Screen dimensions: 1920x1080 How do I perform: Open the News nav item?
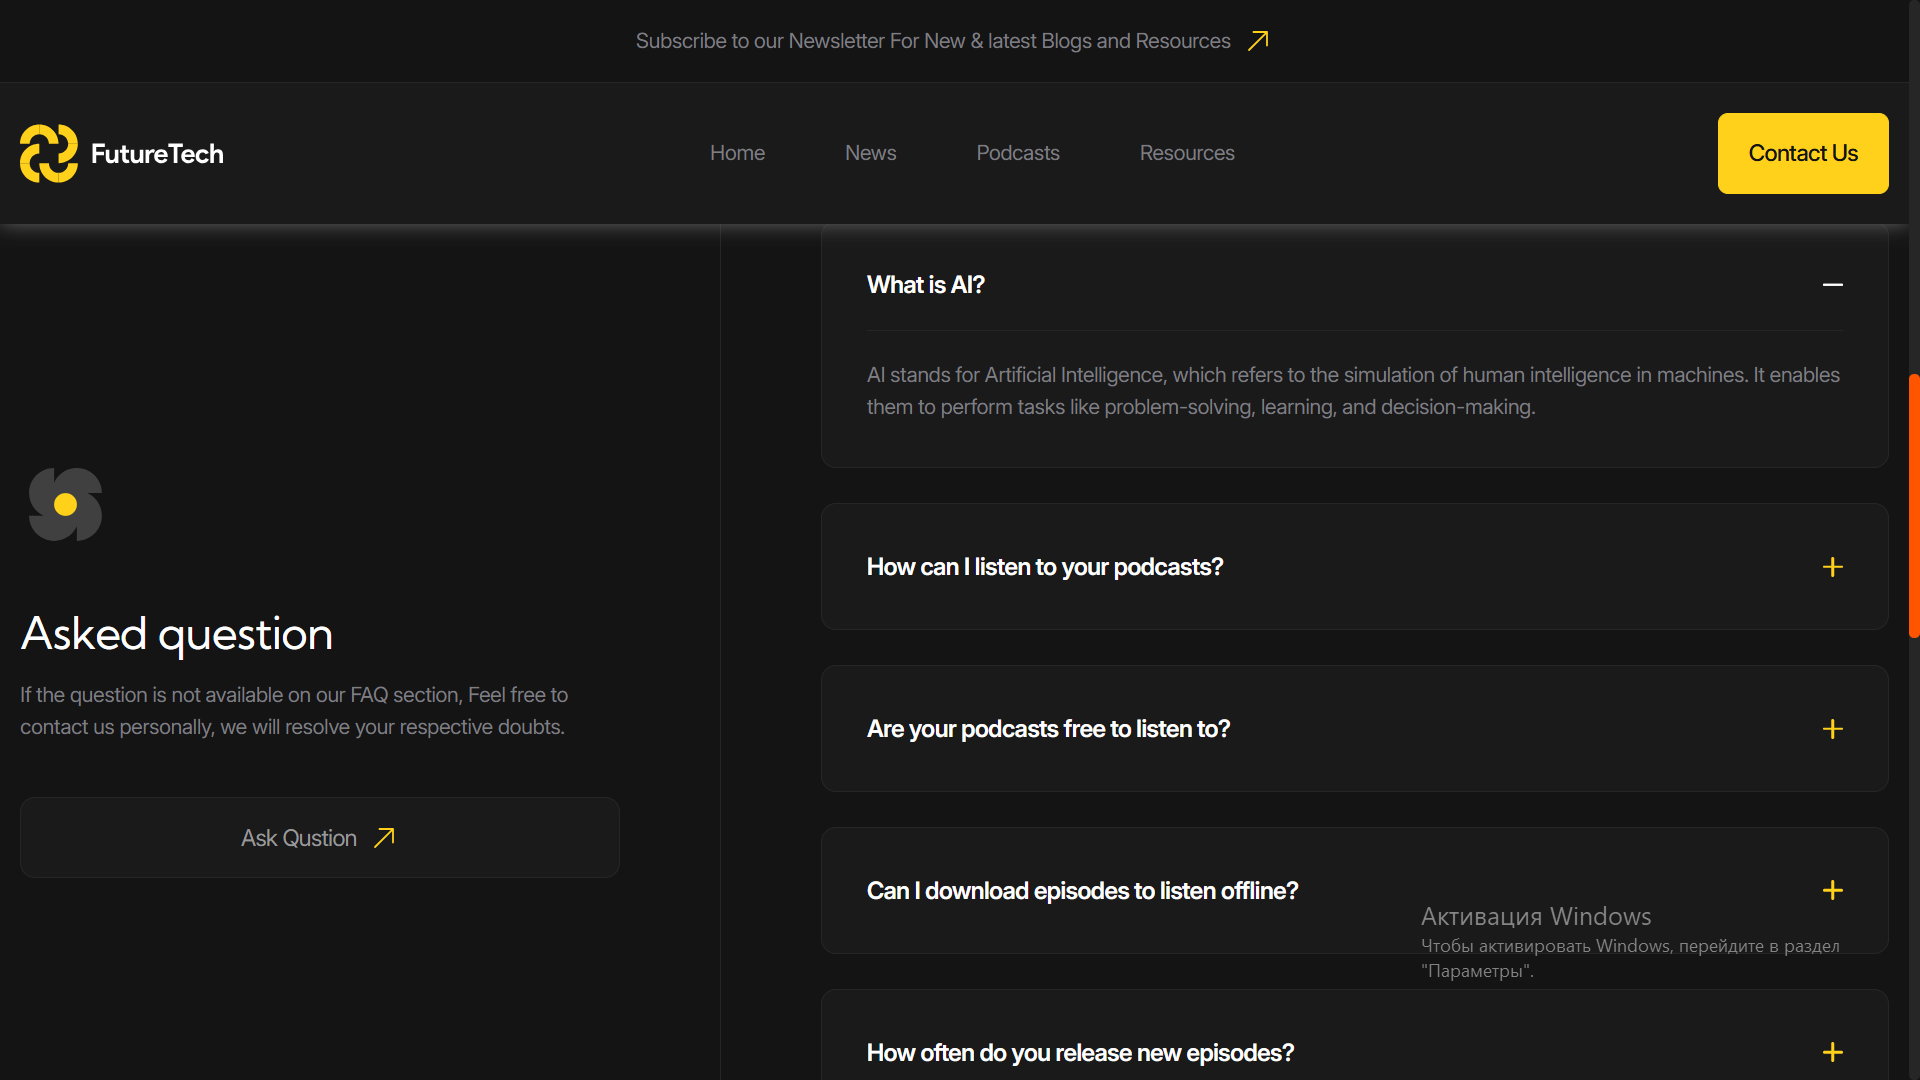pyautogui.click(x=870, y=153)
